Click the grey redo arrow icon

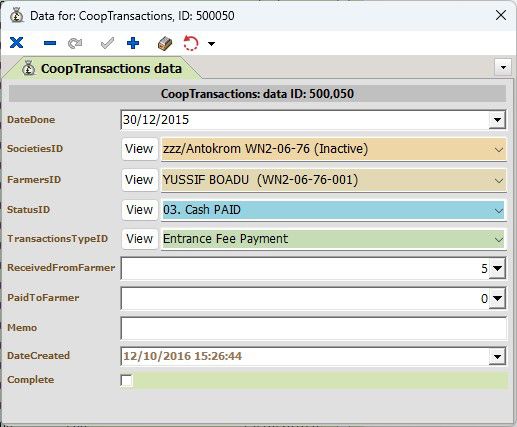point(75,43)
